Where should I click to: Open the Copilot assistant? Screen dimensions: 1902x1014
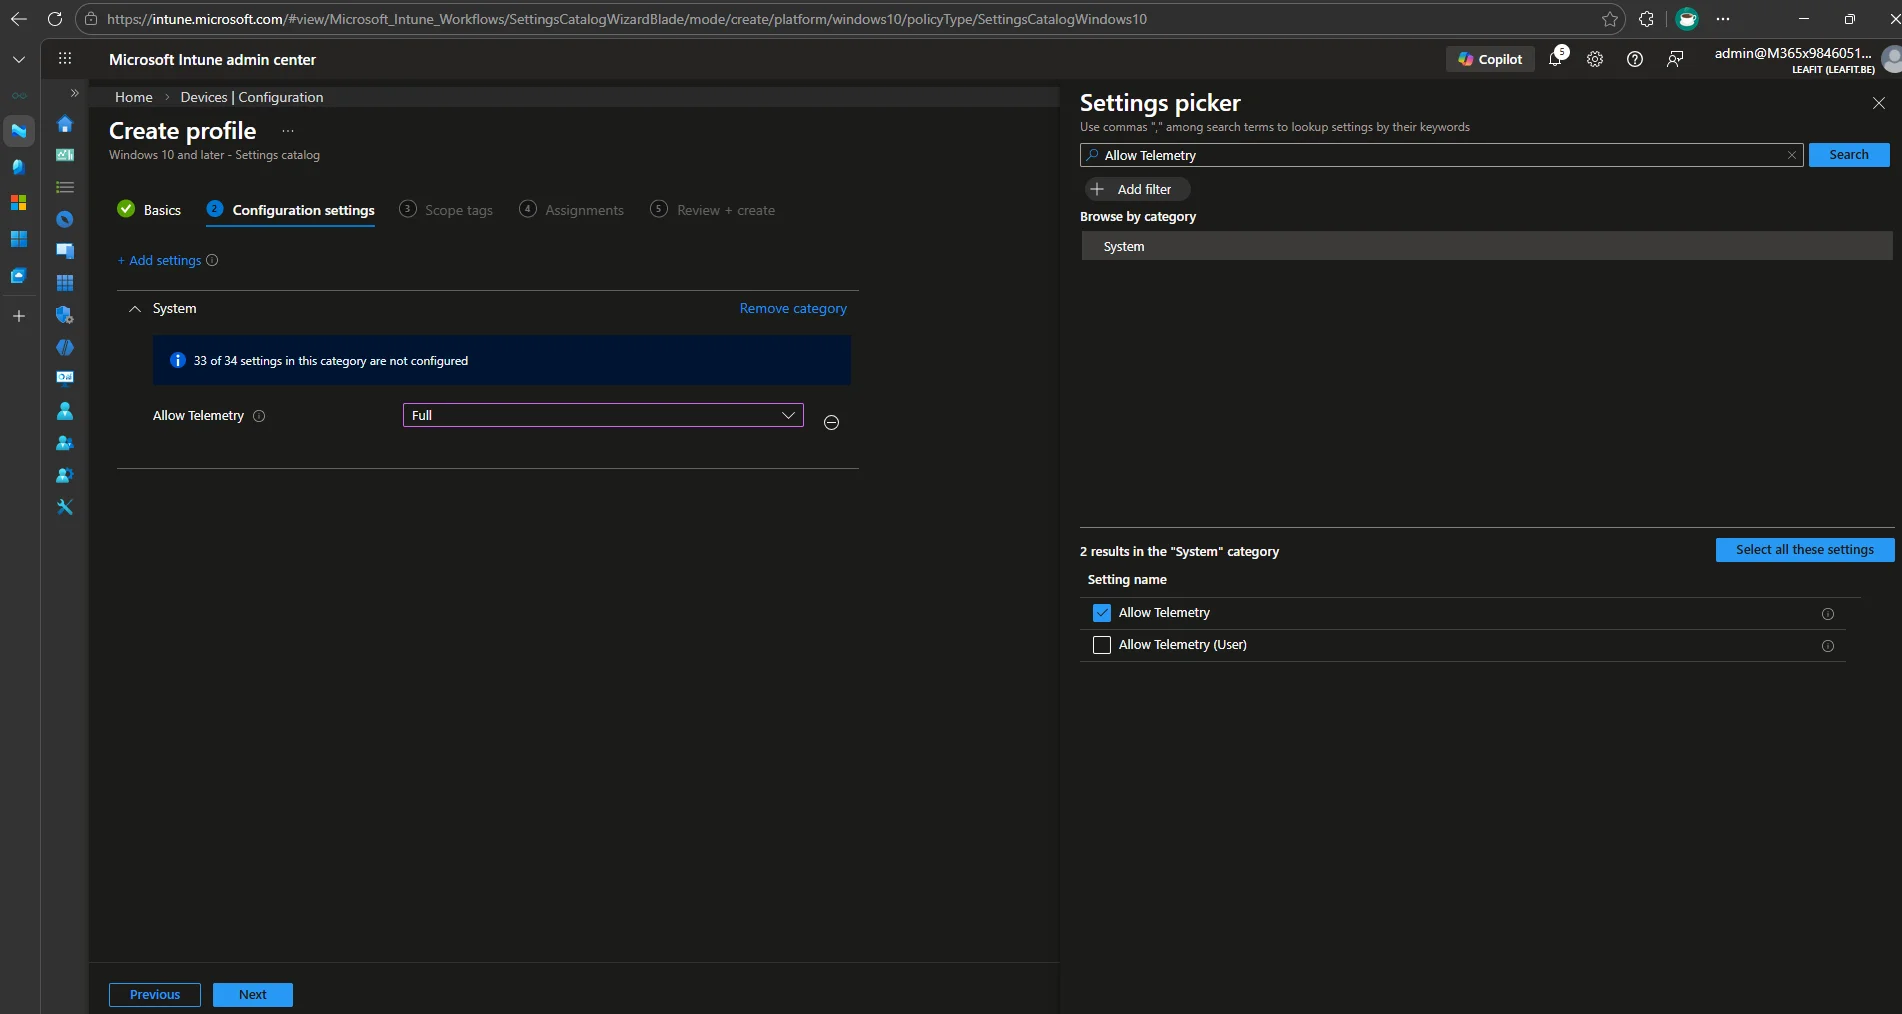click(1489, 58)
